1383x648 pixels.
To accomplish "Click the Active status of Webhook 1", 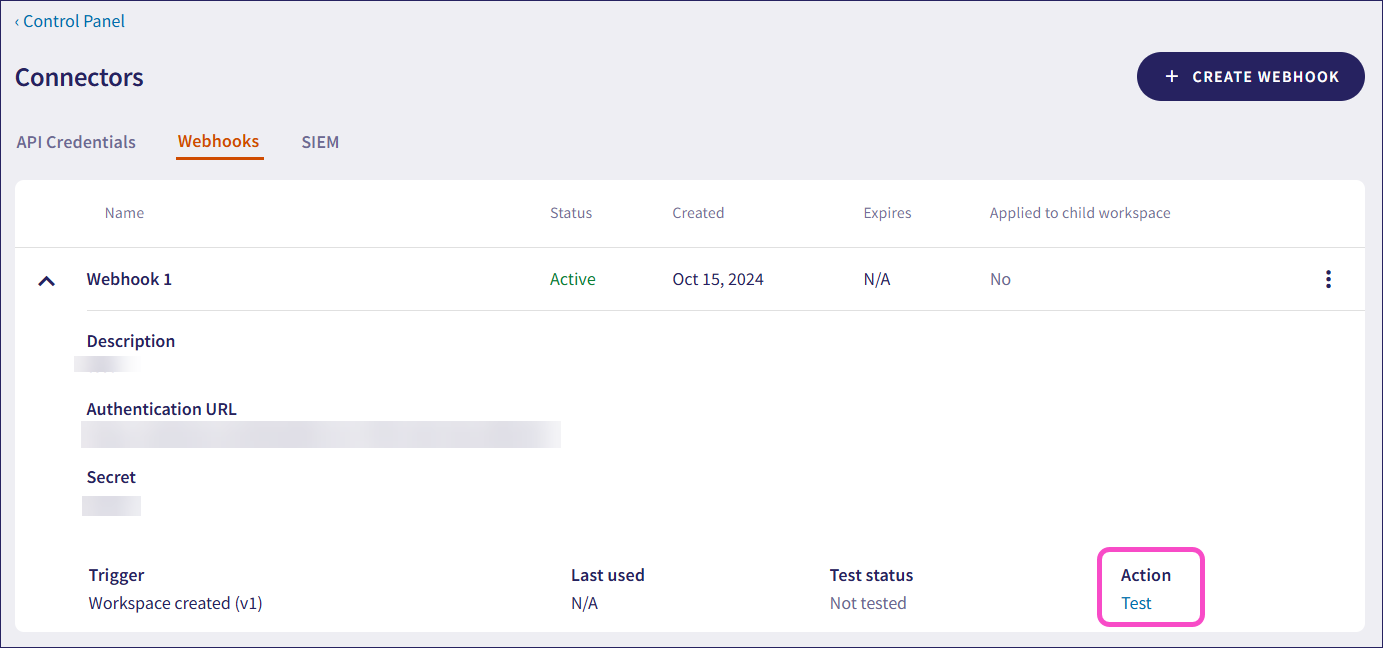I will tap(572, 279).
